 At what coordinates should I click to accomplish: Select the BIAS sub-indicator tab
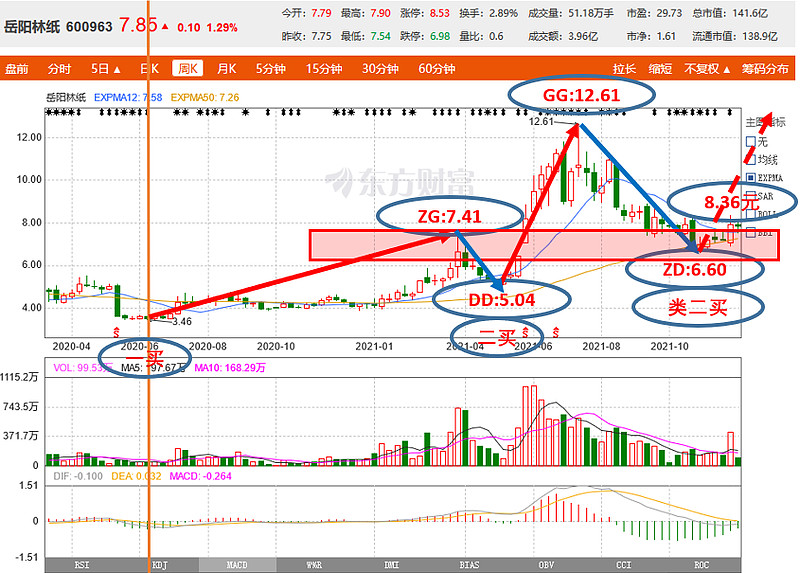tap(469, 565)
